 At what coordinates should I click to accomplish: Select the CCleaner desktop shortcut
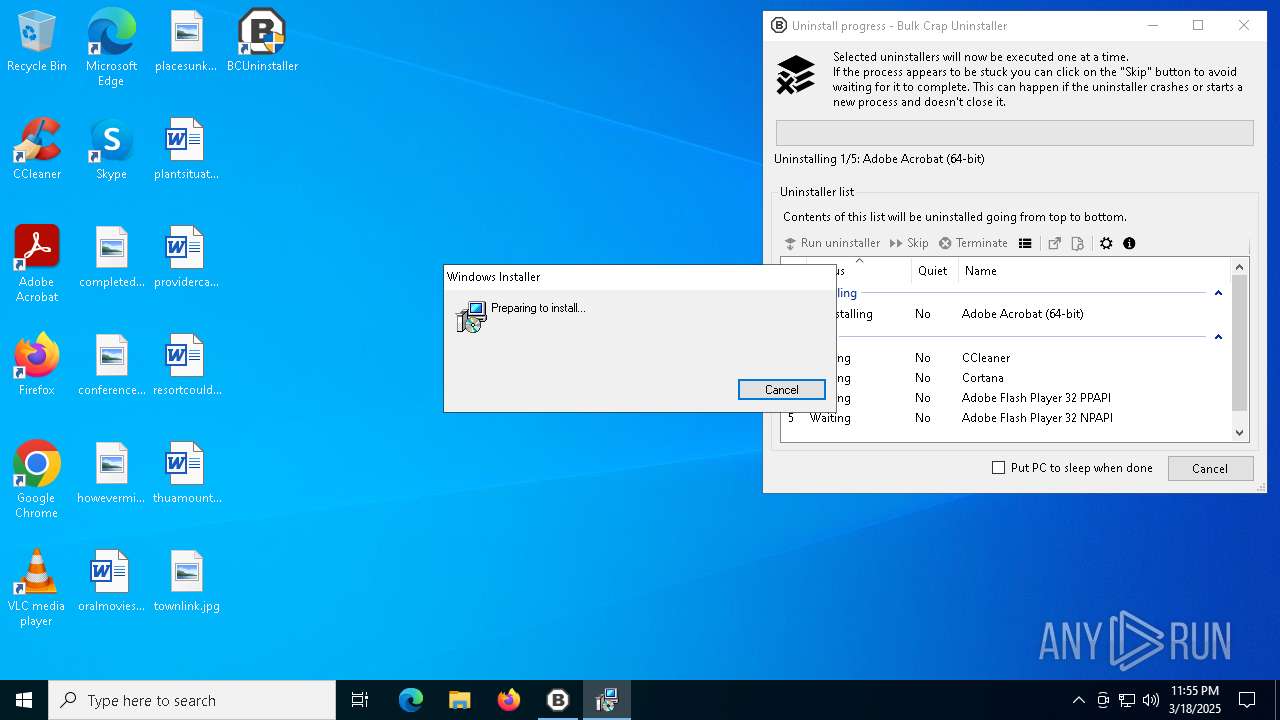click(x=37, y=150)
